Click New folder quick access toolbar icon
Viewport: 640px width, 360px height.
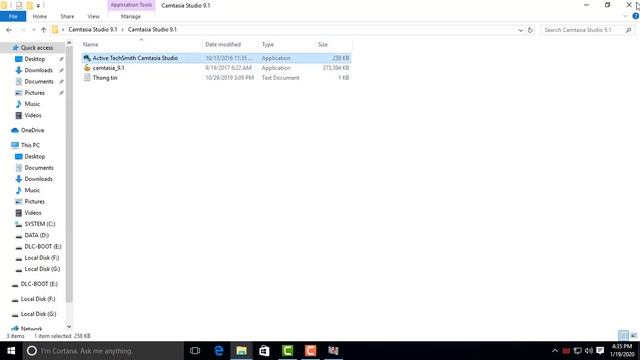(29, 5)
